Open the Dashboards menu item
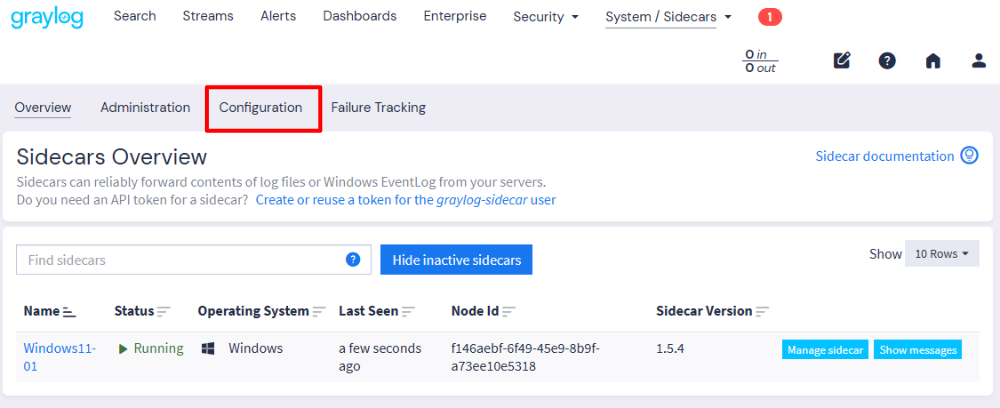1000x408 pixels. [360, 17]
